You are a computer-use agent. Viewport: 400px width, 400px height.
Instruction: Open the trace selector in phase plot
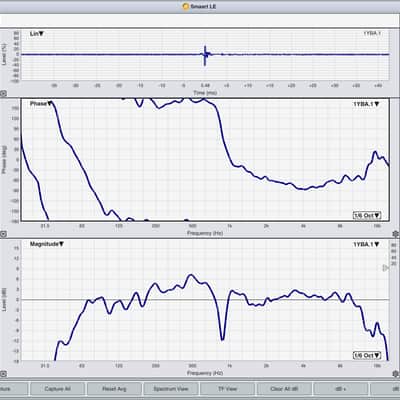[x=366, y=104]
